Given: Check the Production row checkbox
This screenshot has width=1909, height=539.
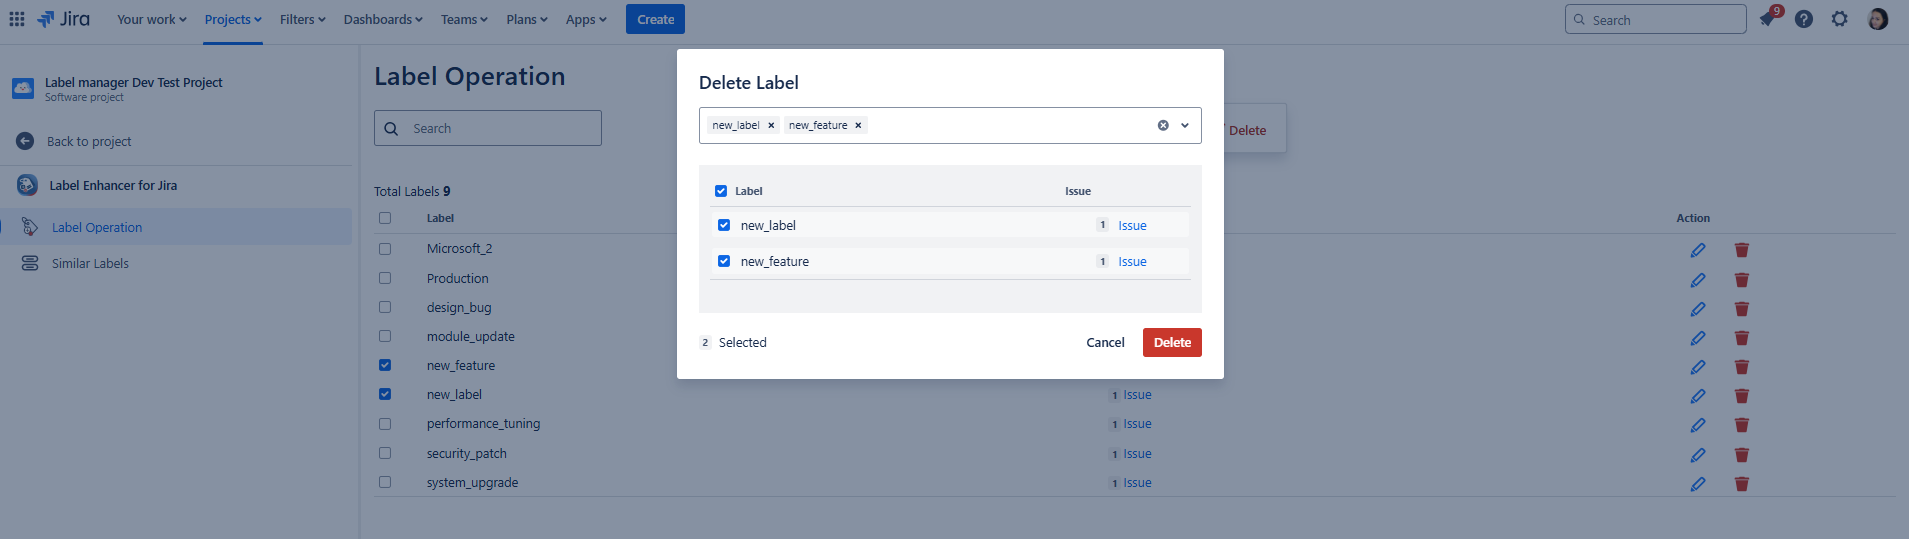Looking at the screenshot, I should pos(385,278).
